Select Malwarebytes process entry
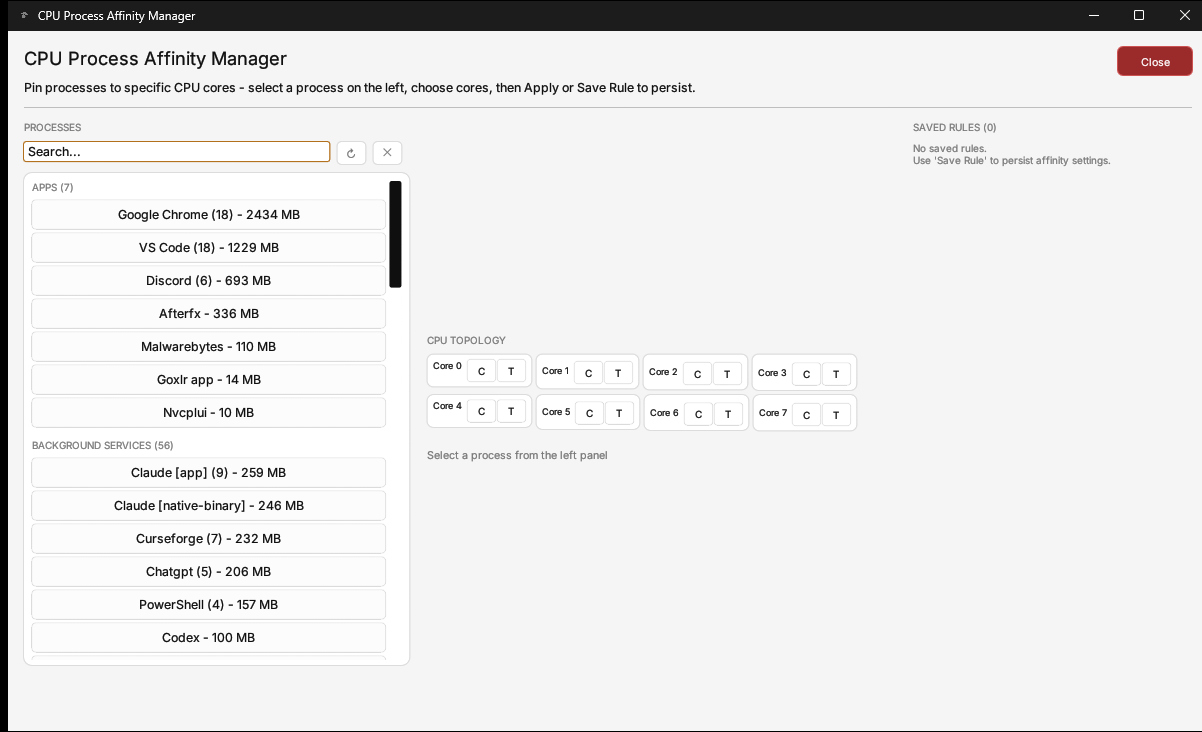Screen dimensions: 1202x732 (x=208, y=346)
